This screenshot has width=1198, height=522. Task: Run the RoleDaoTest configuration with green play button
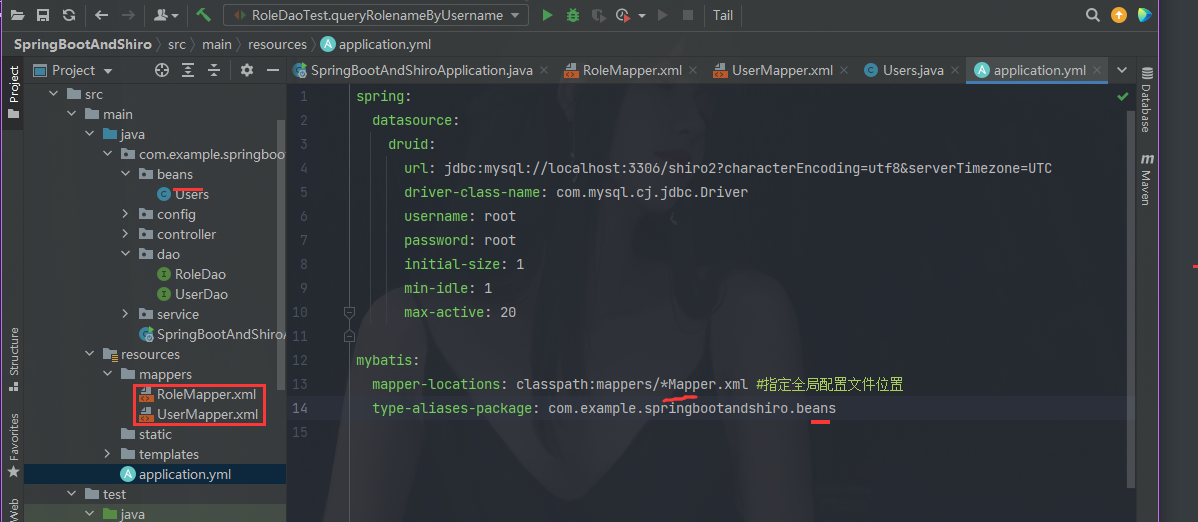coord(547,15)
